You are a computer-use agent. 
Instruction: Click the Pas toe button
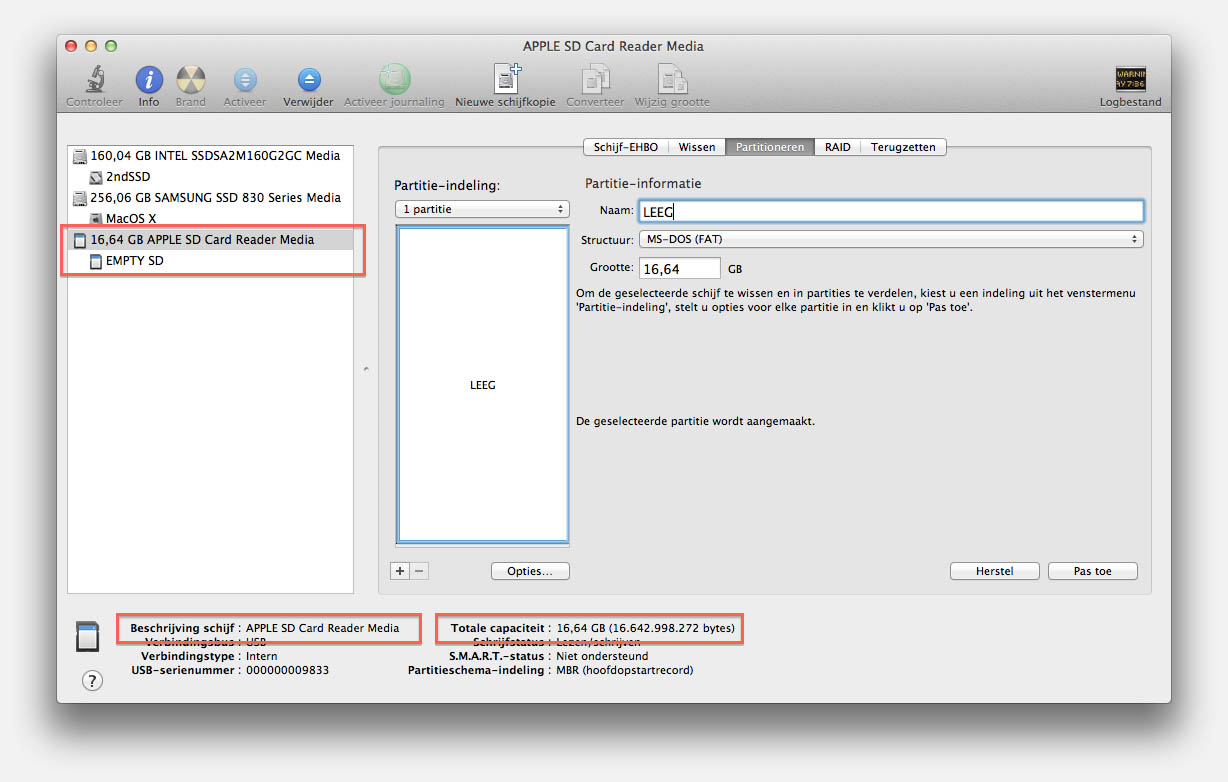[x=1092, y=571]
